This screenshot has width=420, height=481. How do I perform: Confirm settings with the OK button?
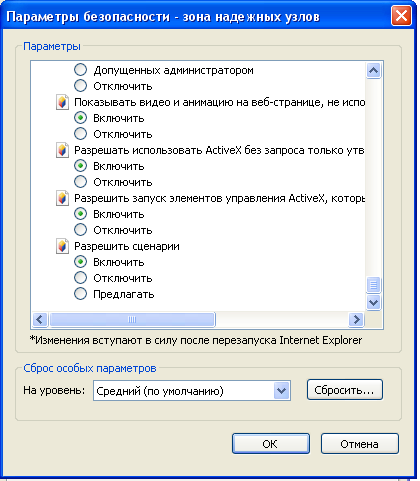[271, 444]
